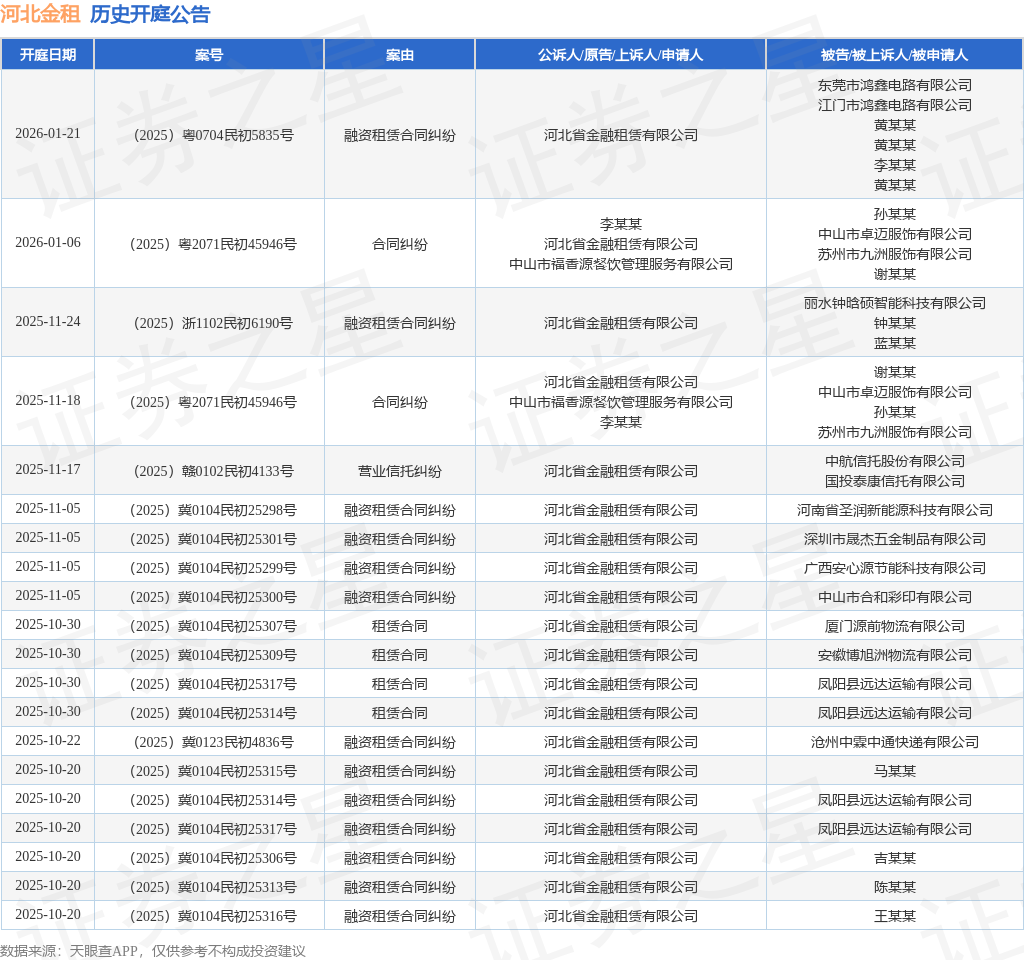This screenshot has height=960, width=1024.
Task: Select case number 冀0104民初25301号
Action: 214,539
